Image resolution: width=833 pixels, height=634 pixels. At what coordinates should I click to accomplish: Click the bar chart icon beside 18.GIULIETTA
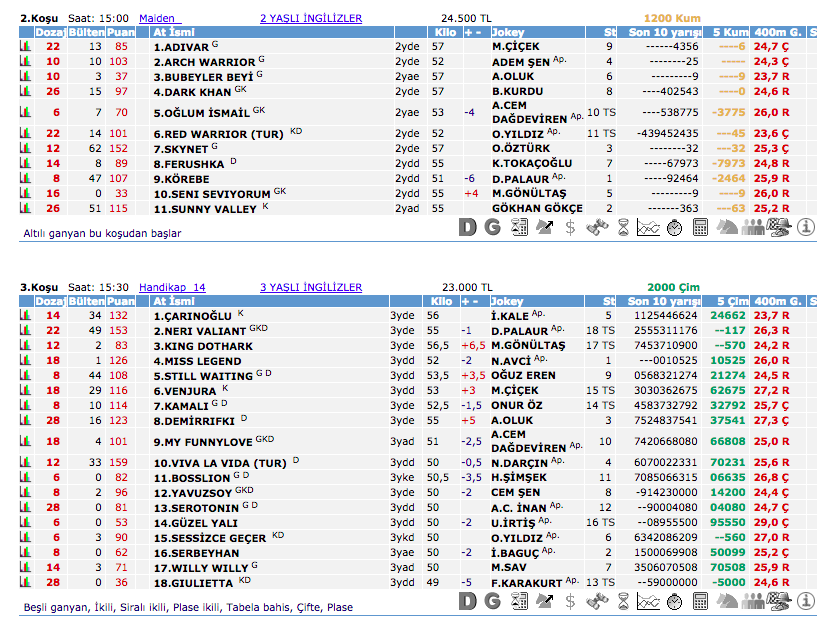pos(26,582)
